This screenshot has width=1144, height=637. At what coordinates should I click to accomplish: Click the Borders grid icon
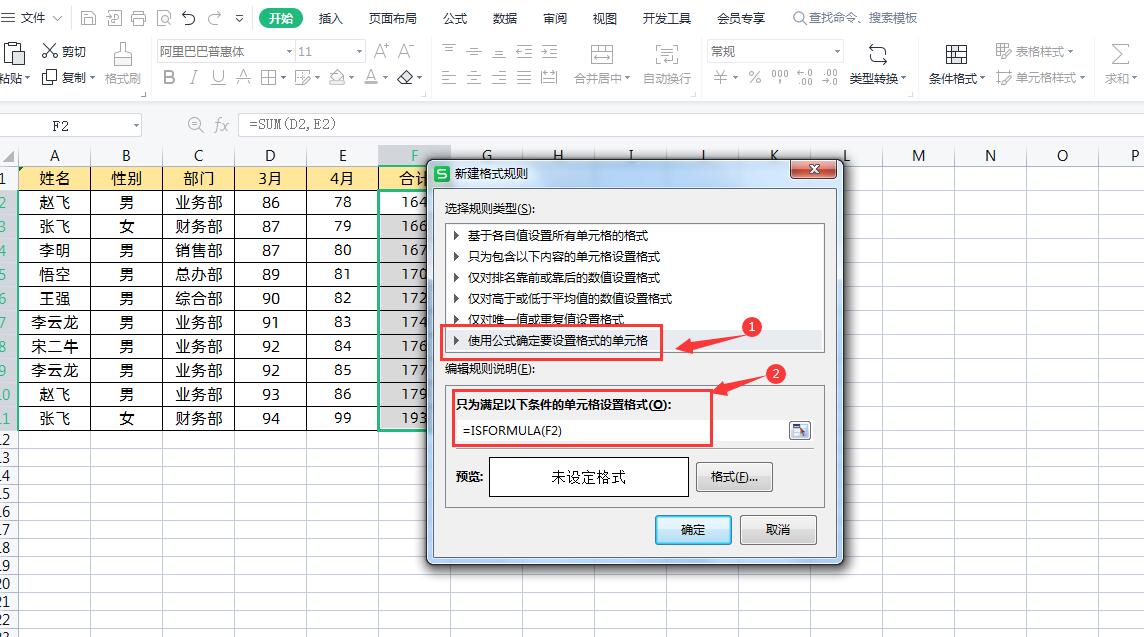pos(268,77)
